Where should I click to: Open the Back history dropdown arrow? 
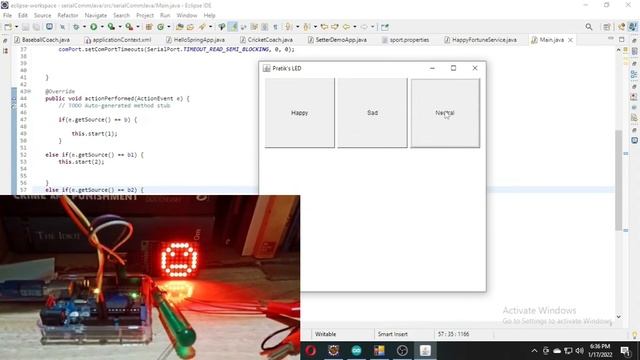click(355, 27)
